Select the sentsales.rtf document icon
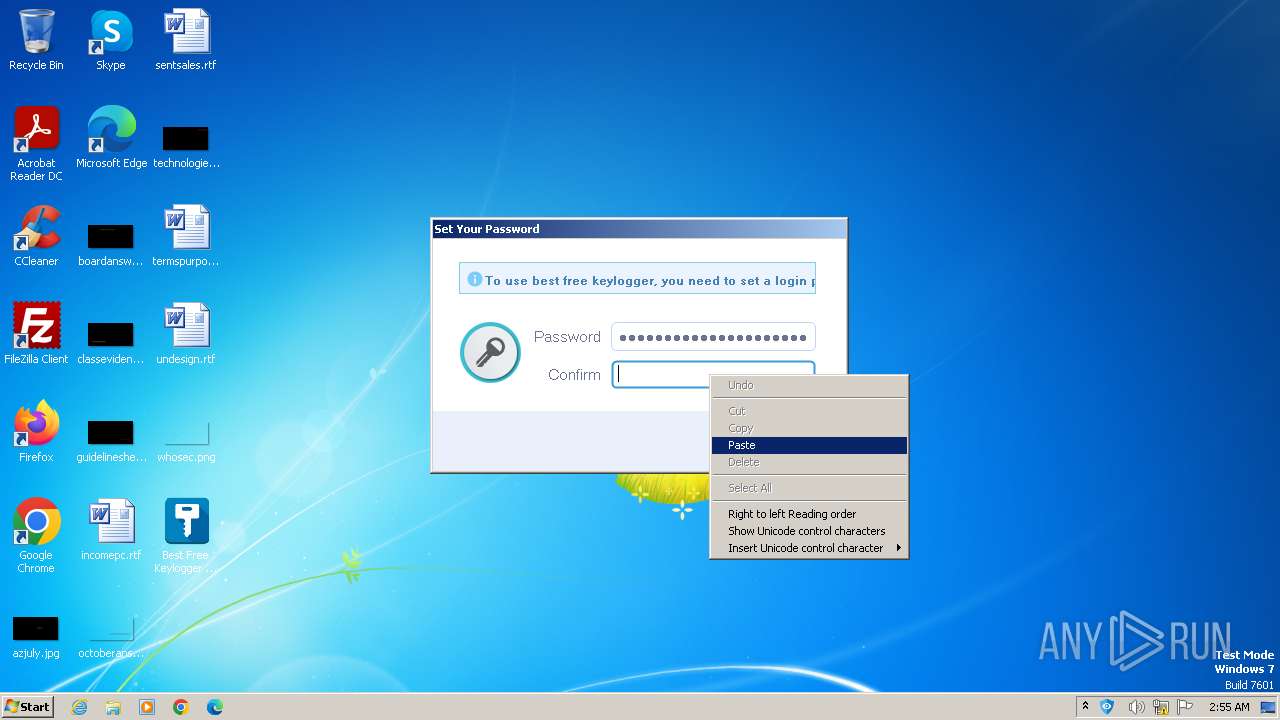Image resolution: width=1280 pixels, height=720 pixels. point(186,40)
